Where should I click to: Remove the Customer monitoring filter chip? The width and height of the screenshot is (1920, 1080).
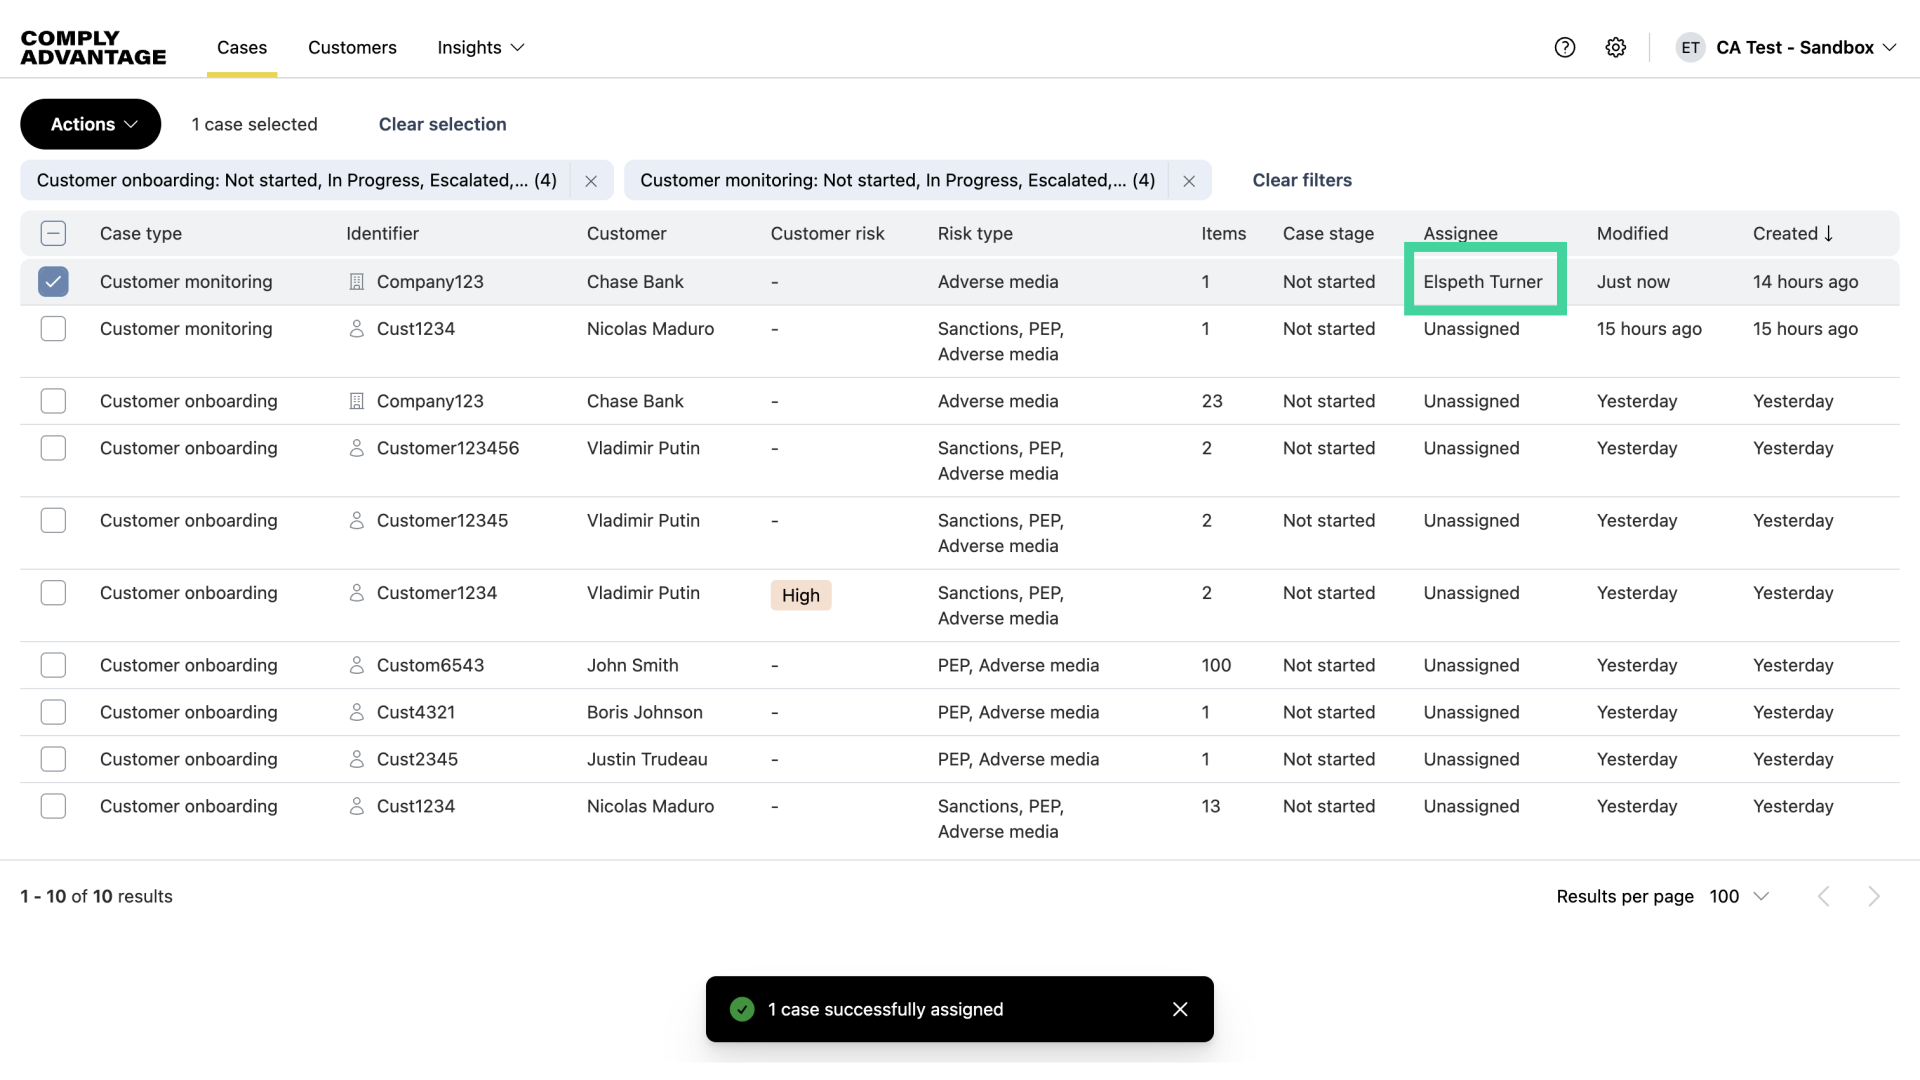point(1189,181)
